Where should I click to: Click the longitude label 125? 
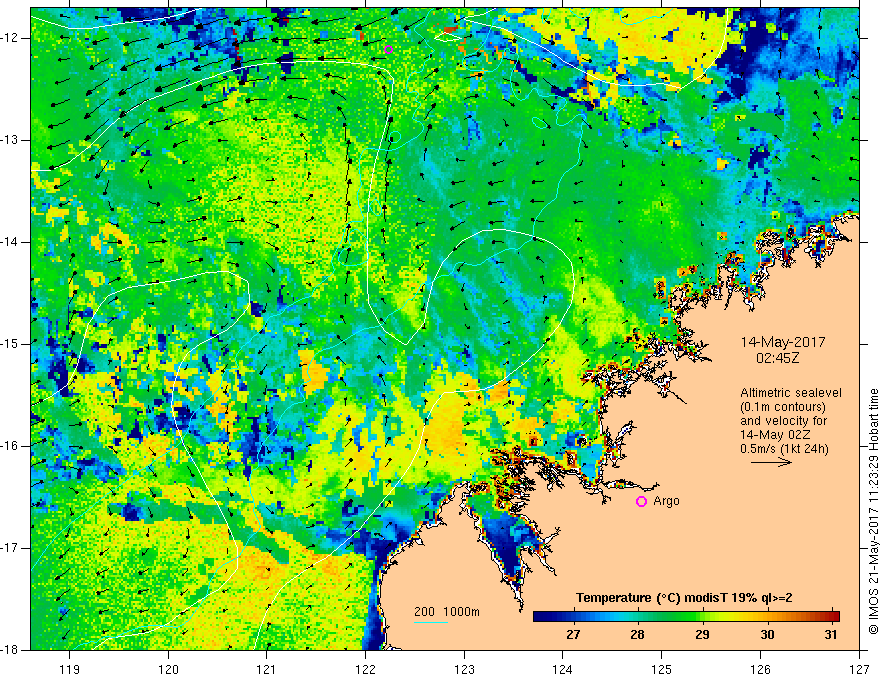click(x=662, y=669)
